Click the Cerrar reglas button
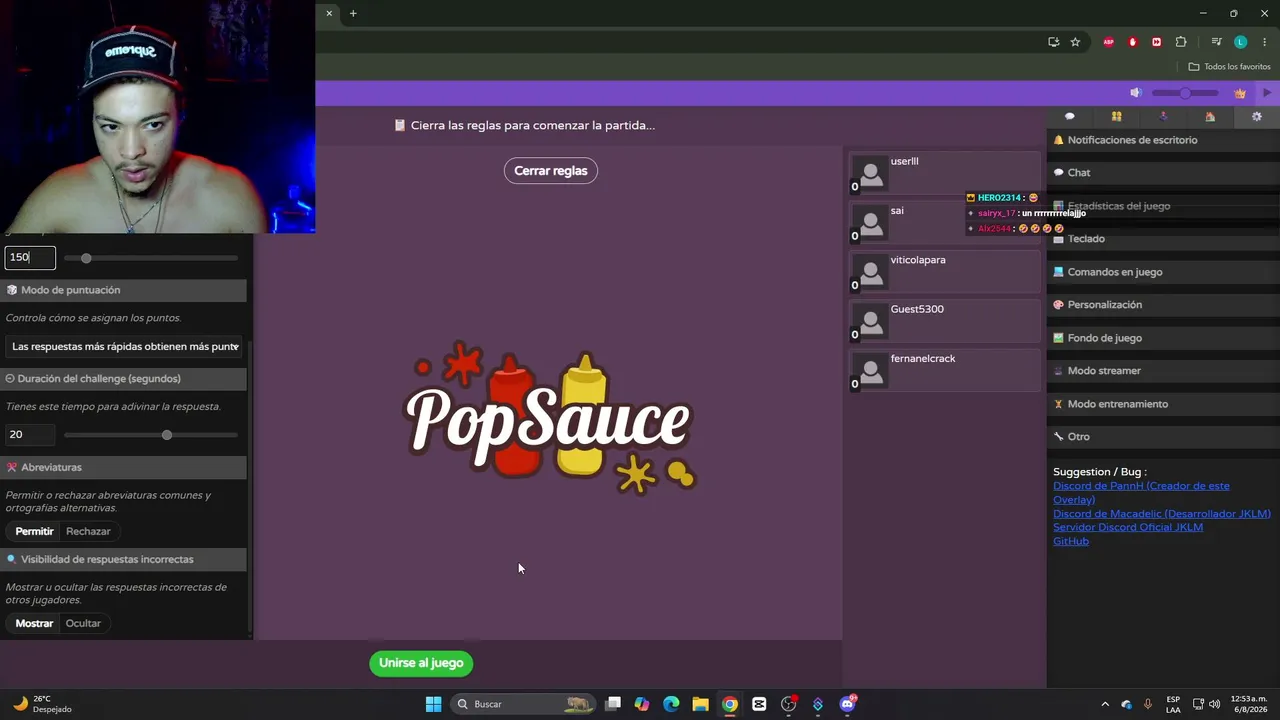1280x720 pixels. [x=551, y=171]
